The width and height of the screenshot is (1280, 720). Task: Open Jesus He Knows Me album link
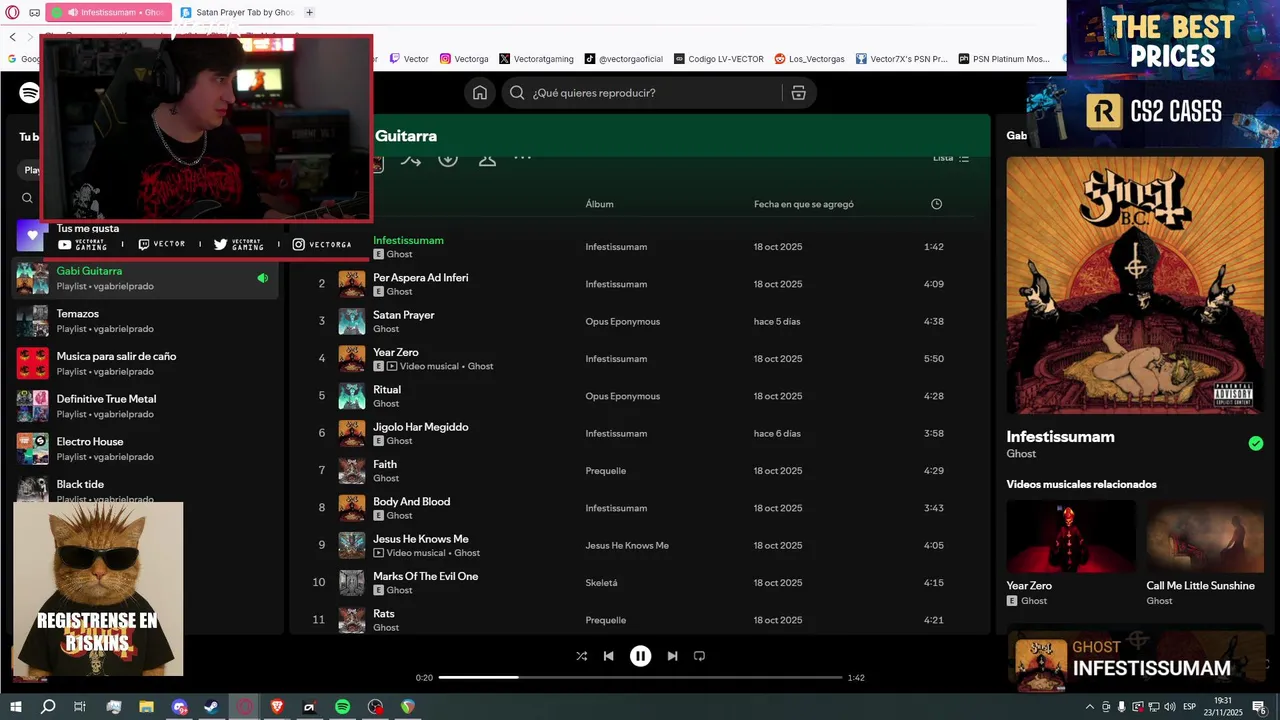click(x=627, y=546)
